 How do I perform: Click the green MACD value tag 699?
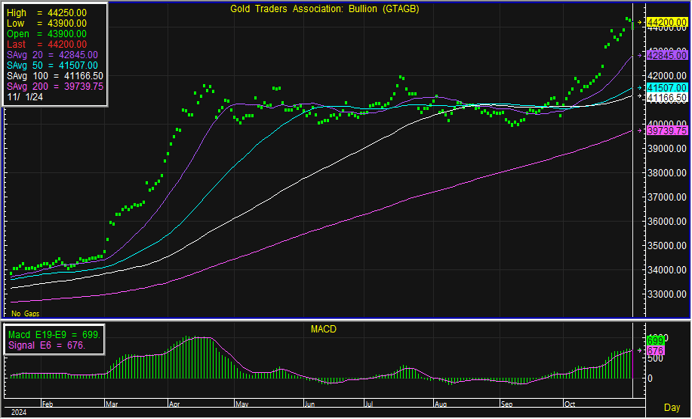[656, 341]
